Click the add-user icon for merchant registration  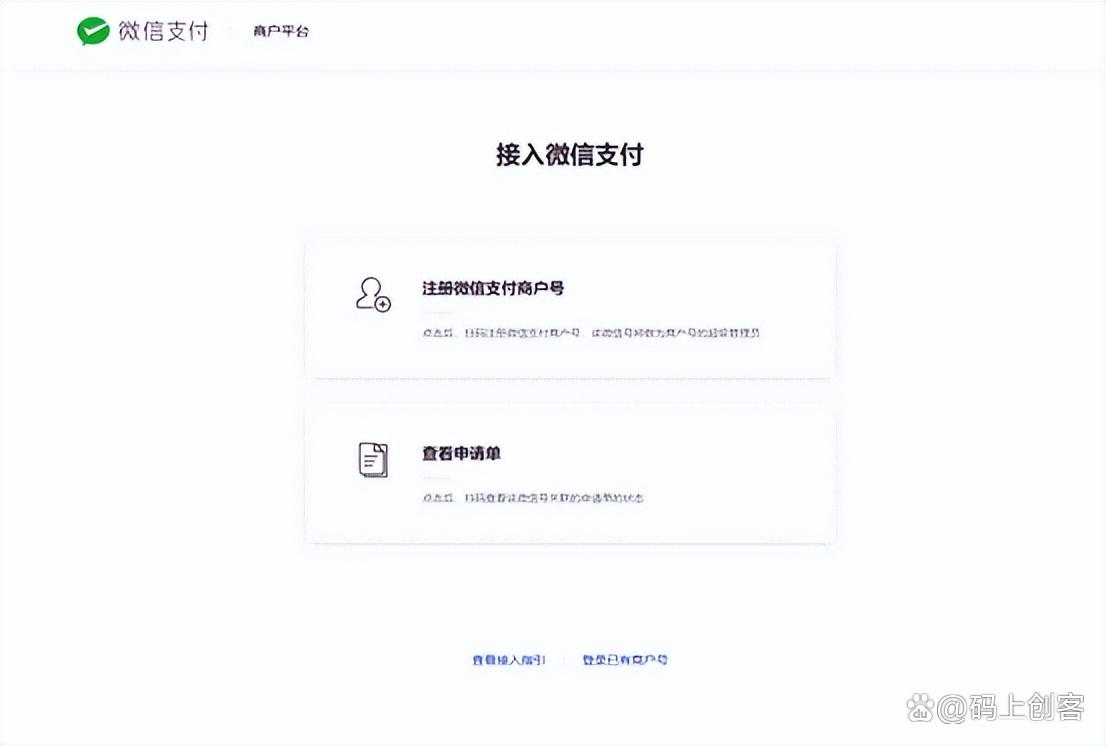coord(373,295)
